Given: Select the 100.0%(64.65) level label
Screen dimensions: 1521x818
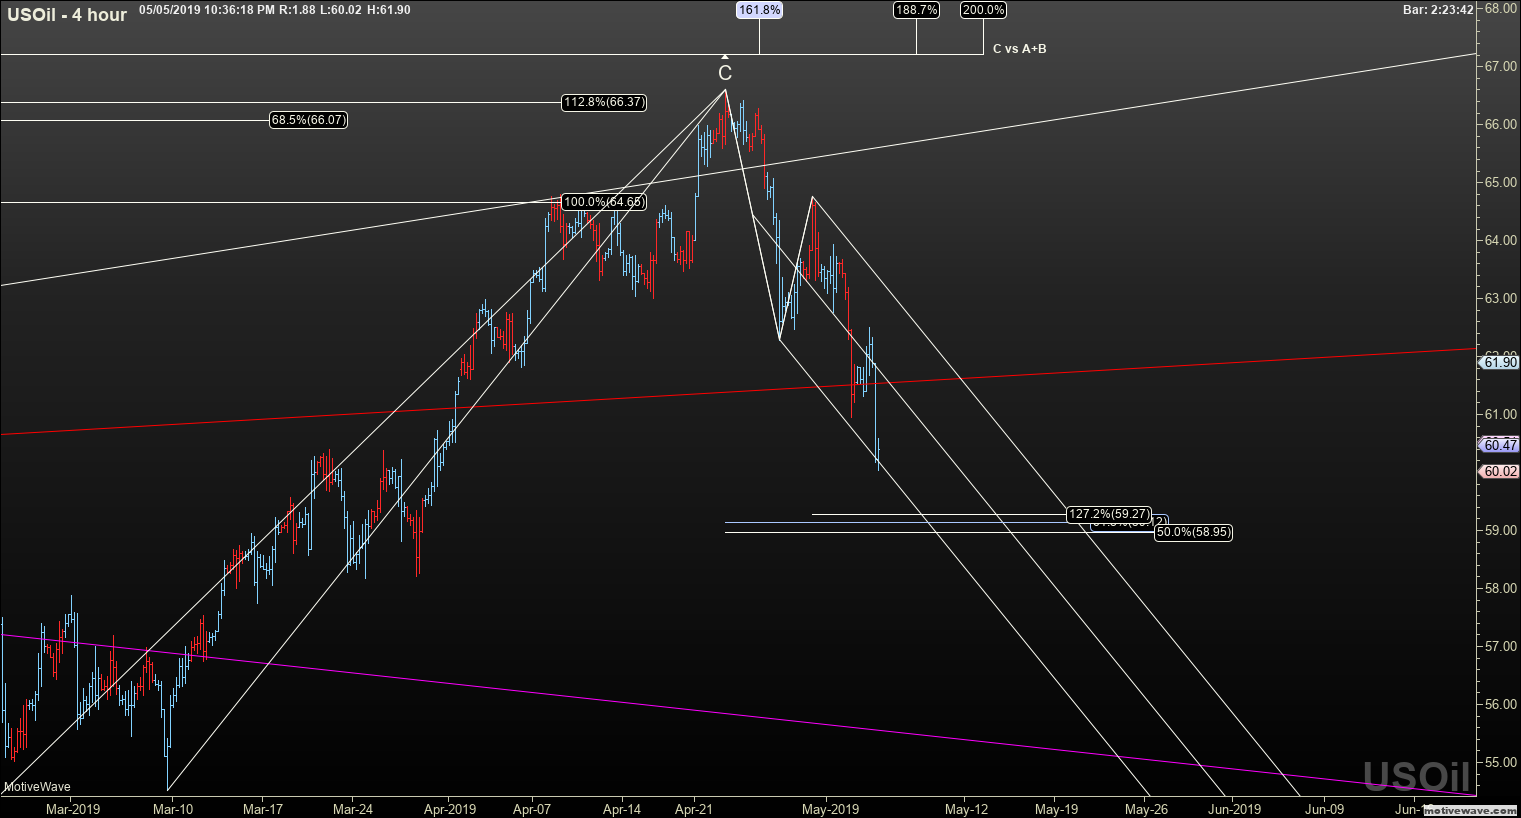Looking at the screenshot, I should (604, 202).
